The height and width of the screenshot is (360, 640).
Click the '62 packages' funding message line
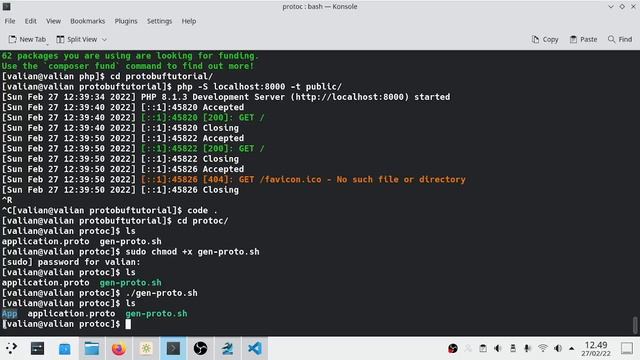point(130,56)
